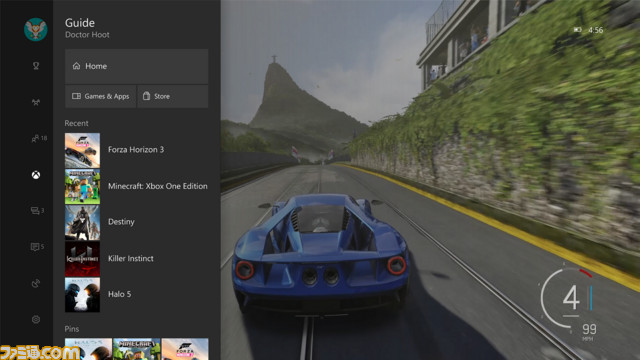Screen dimensions: 640x360
Task: Open Notifications icon showing 5
Action: [x=37, y=247]
